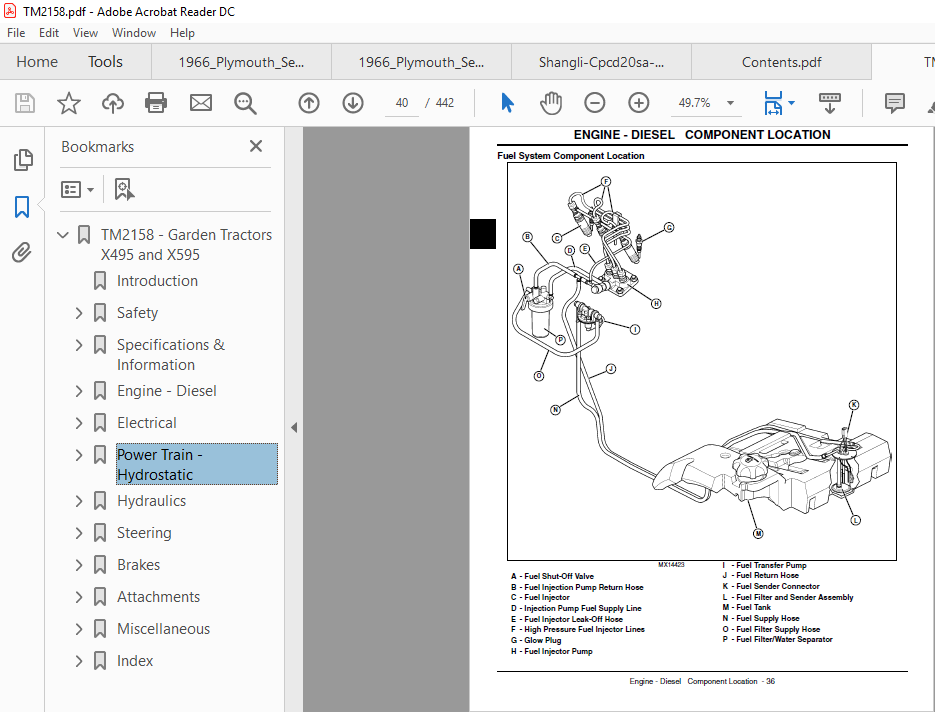Switch to the Tools tab
The image size is (935, 712).
105,62
